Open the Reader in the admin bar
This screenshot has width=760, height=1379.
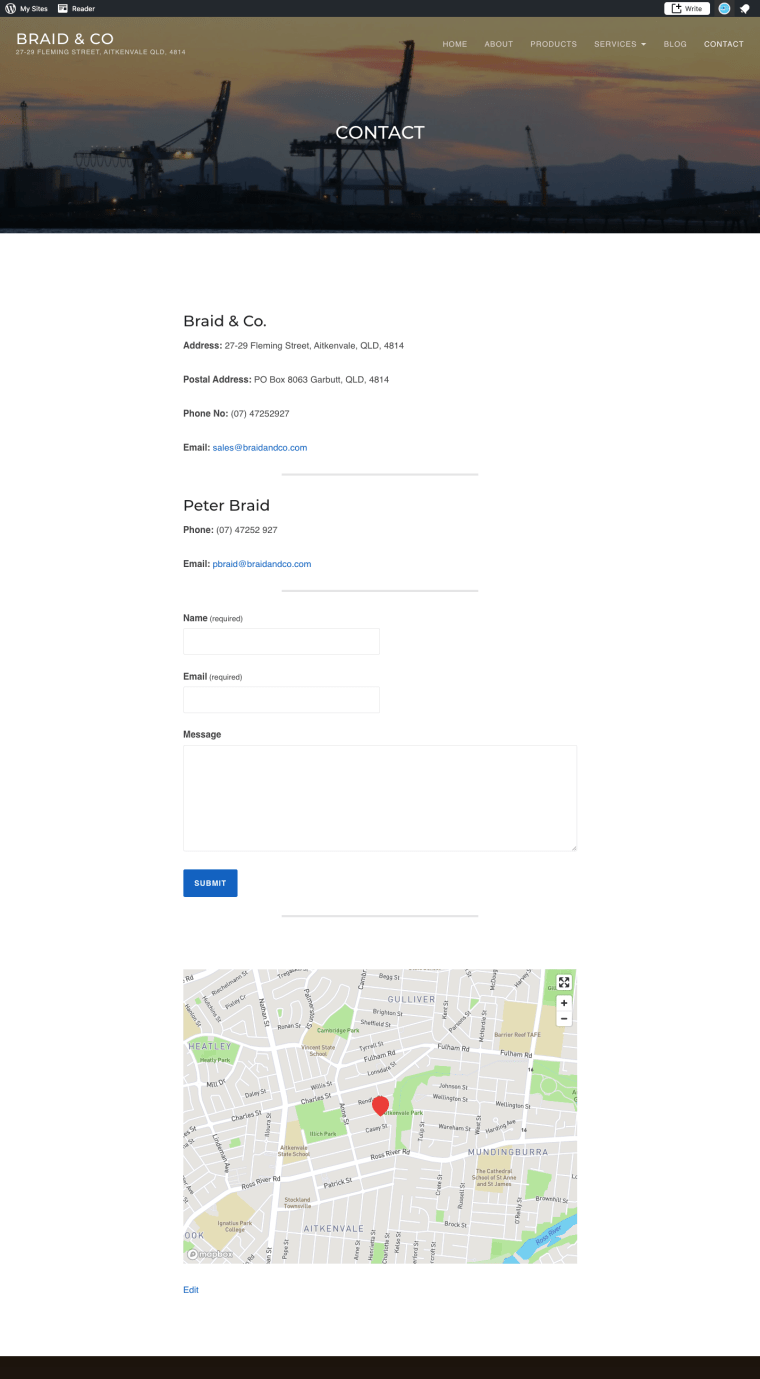point(77,8)
